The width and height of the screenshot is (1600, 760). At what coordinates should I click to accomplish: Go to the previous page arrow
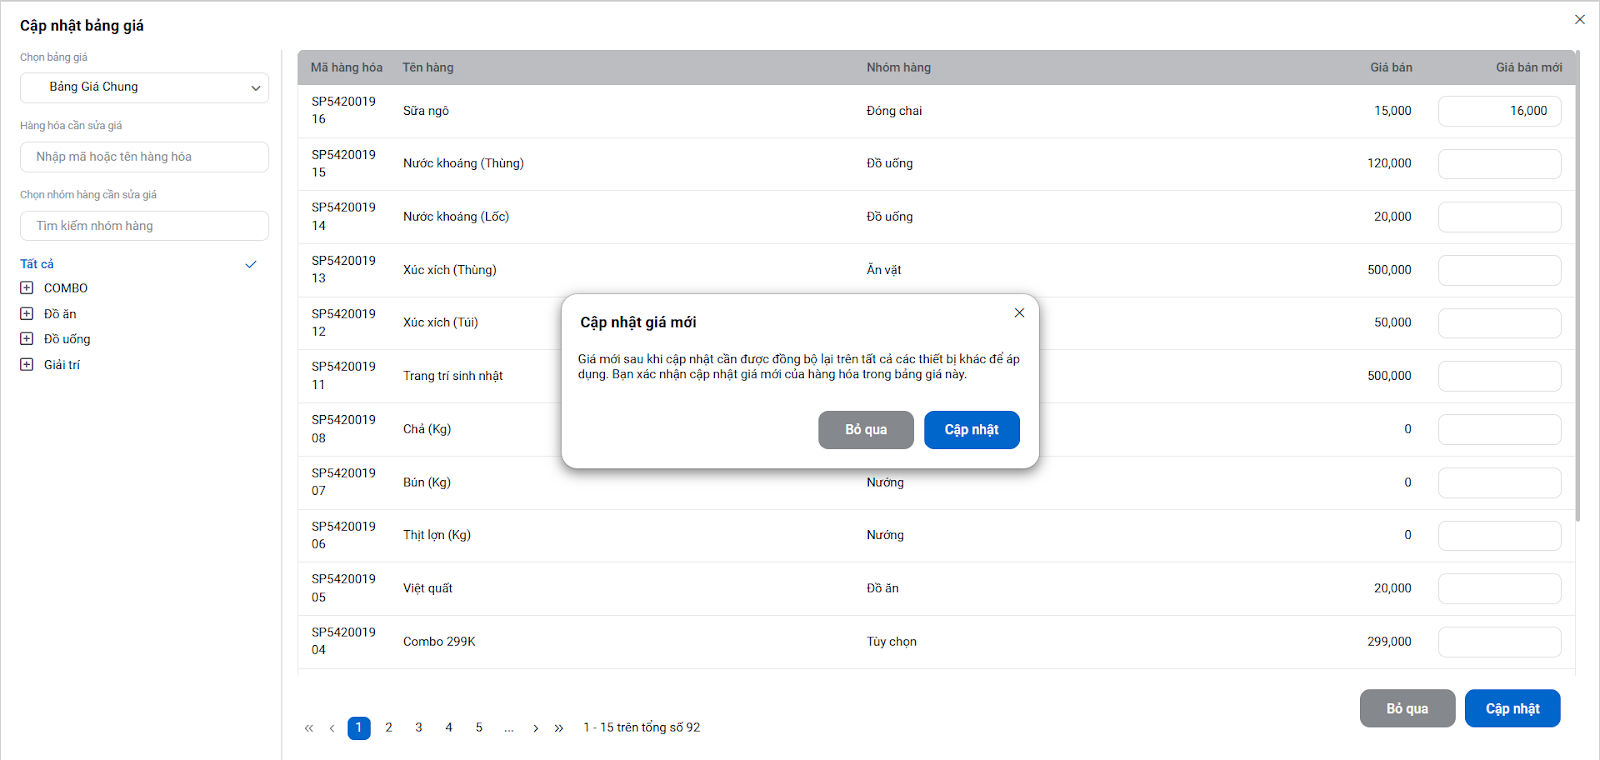pos(332,728)
